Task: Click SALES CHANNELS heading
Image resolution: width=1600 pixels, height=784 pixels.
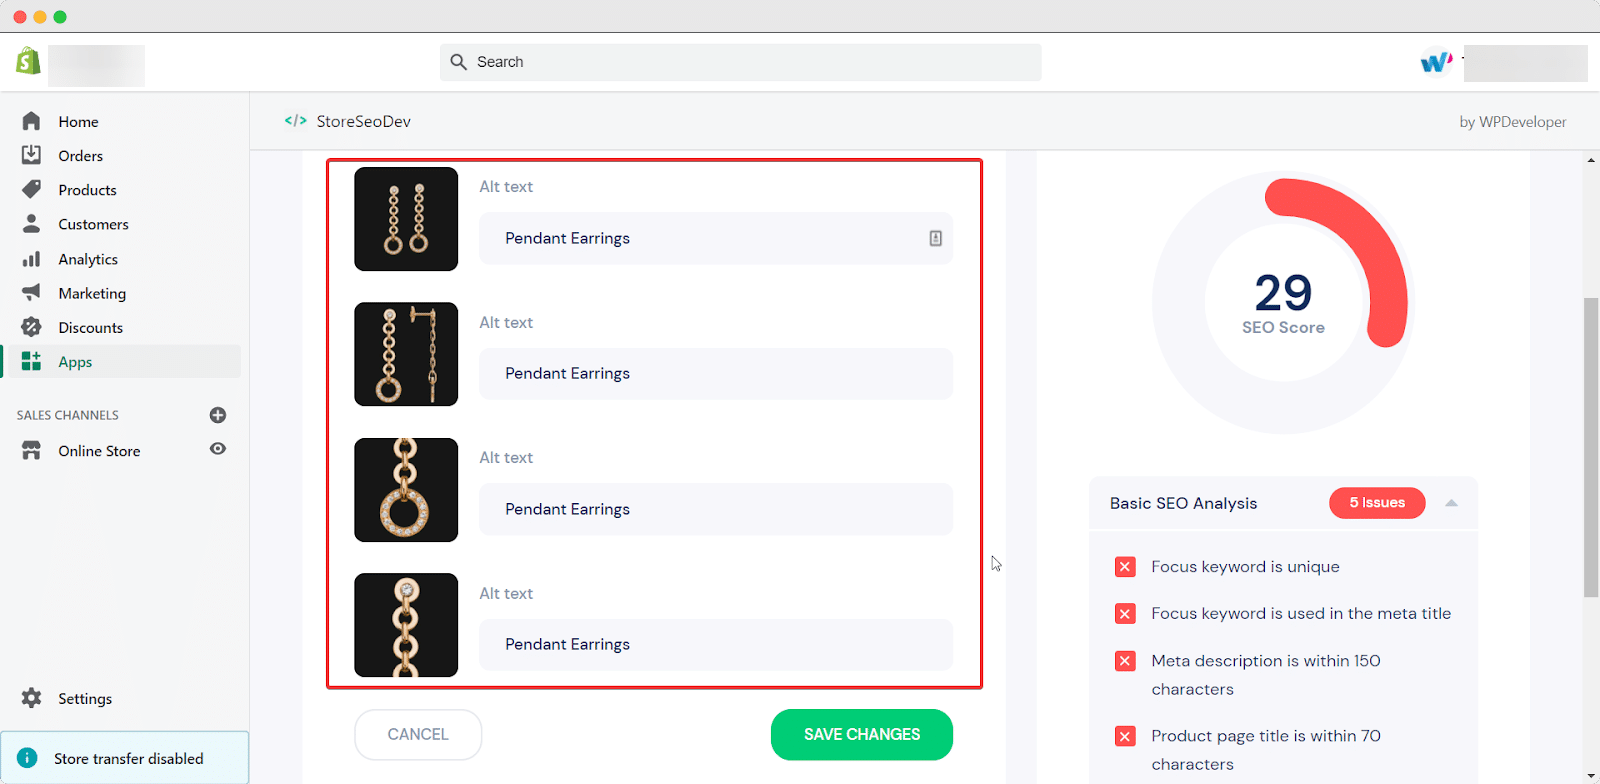Action: 68,415
